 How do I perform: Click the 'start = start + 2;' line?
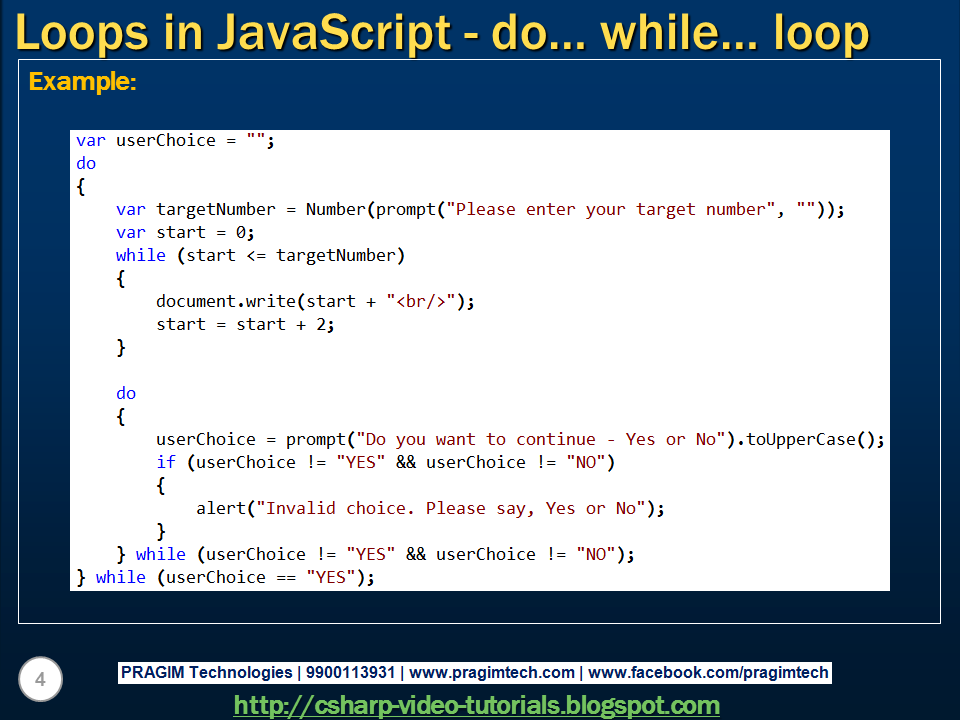click(235, 324)
